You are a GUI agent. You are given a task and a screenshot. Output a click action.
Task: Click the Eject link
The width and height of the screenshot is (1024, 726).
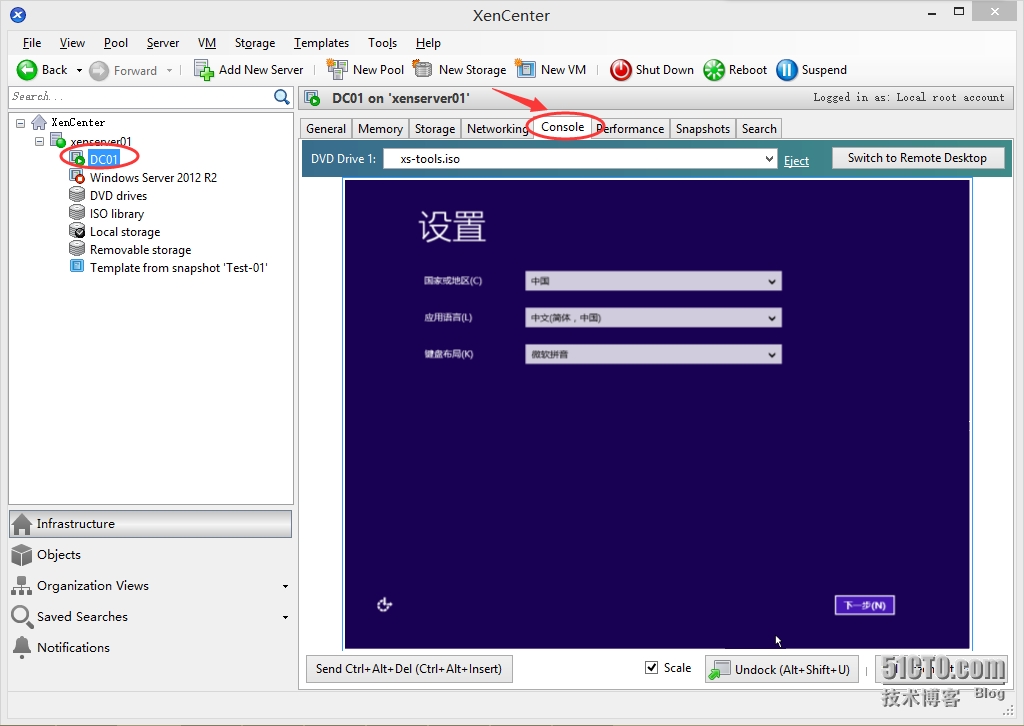796,161
